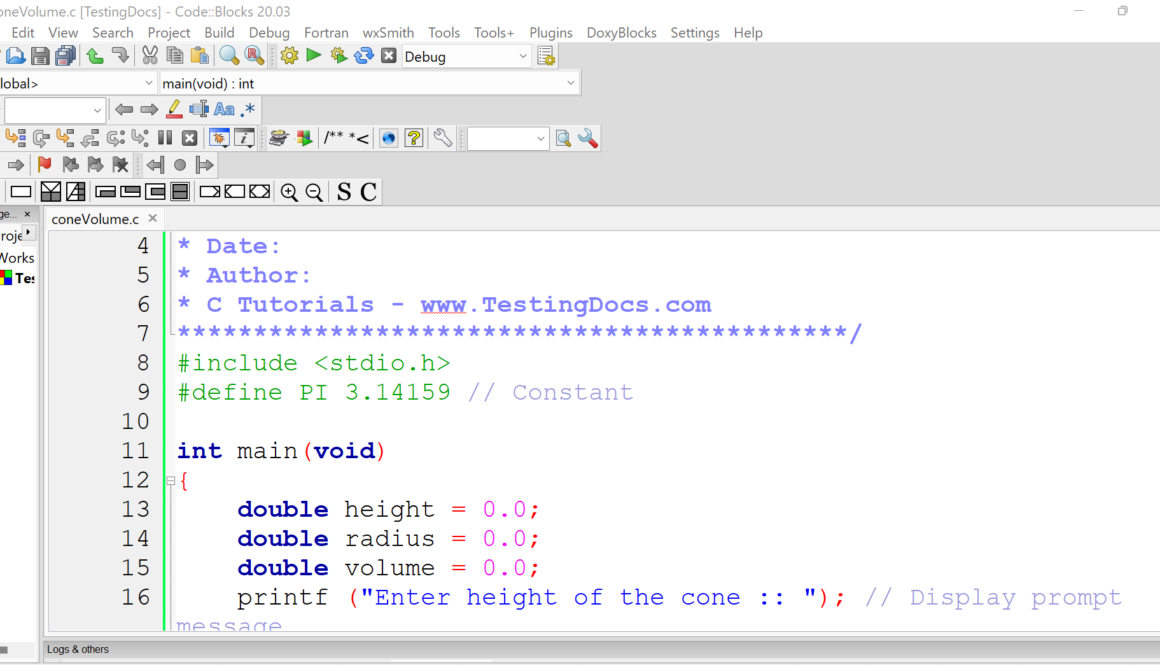Expand the main(void) : int function dropdown

(571, 83)
